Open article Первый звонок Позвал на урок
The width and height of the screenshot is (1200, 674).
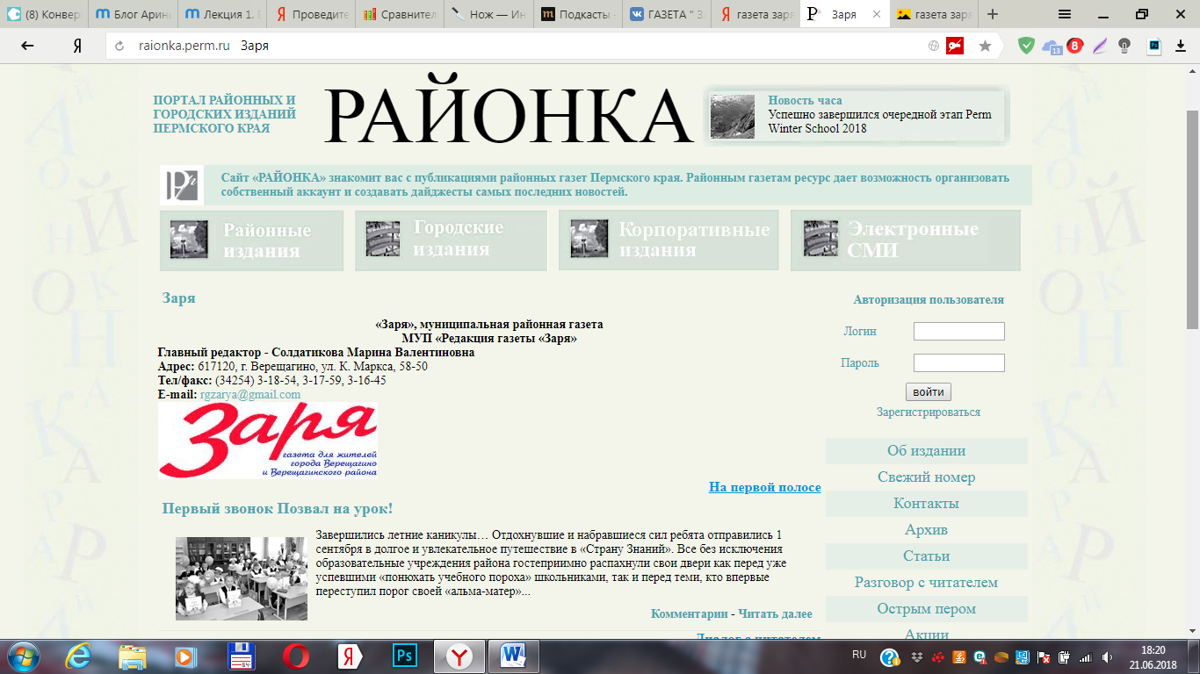tap(277, 509)
